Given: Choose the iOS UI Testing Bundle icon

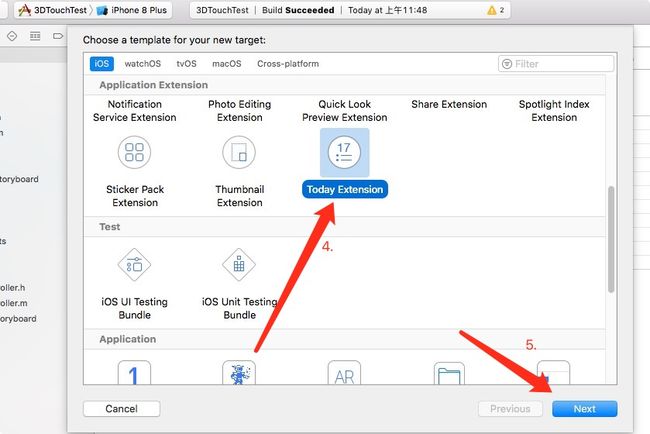Looking at the screenshot, I should (134, 264).
